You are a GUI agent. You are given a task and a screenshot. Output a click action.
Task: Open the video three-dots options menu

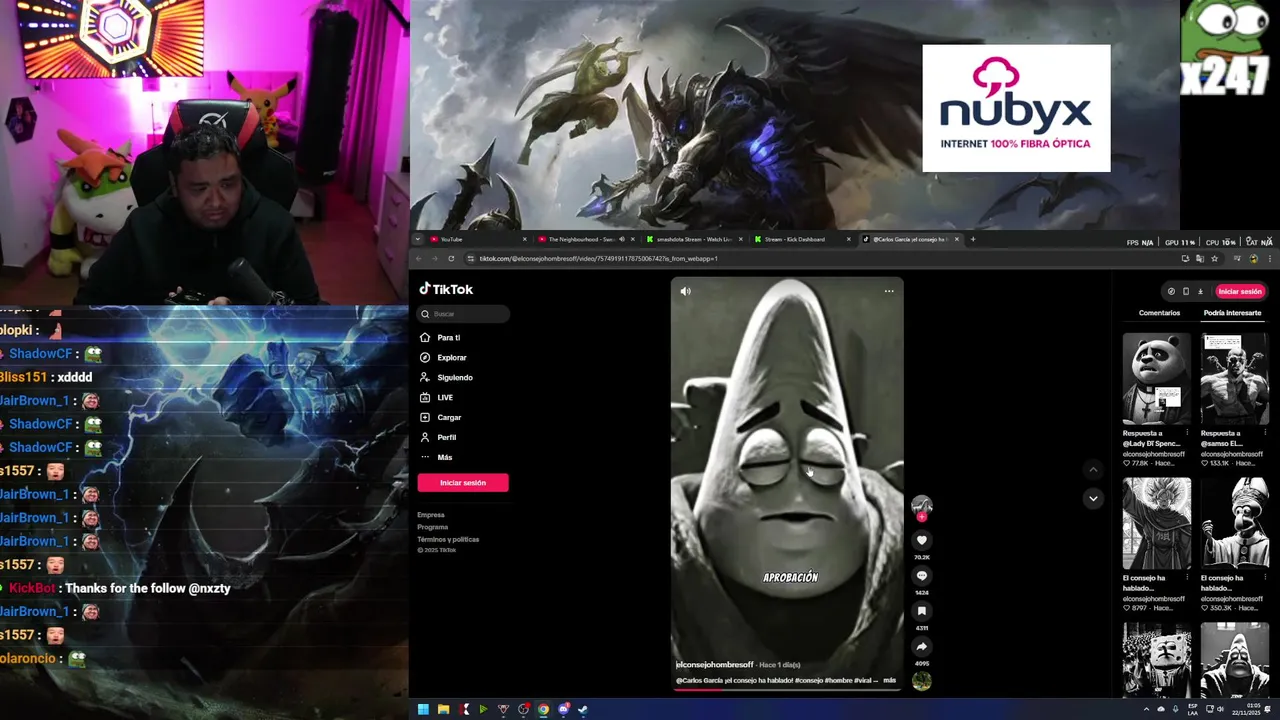click(889, 291)
